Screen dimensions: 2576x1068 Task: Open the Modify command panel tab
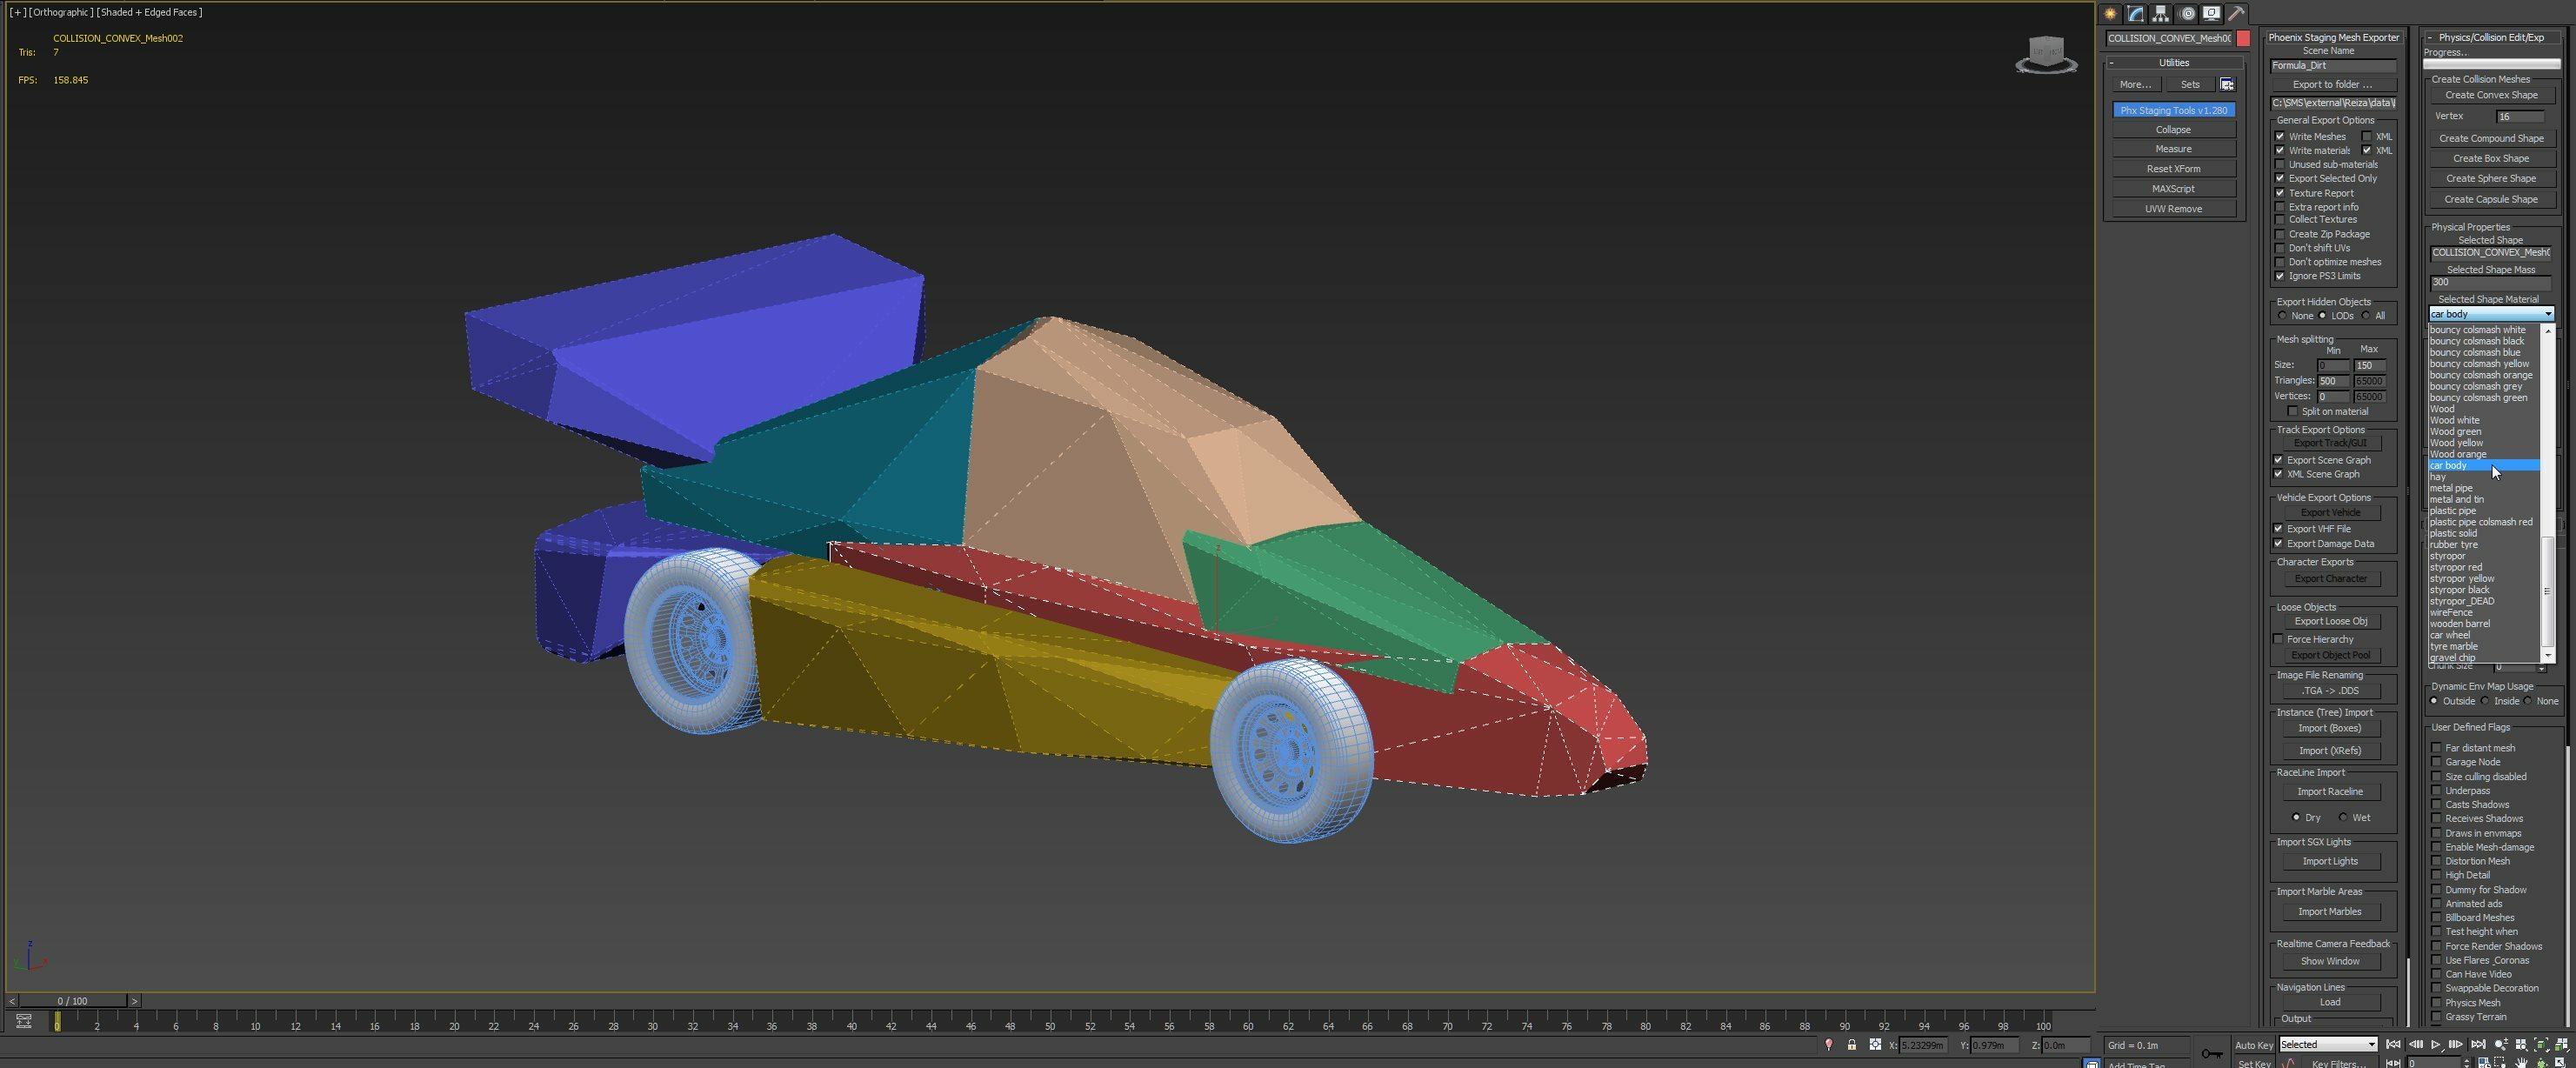pyautogui.click(x=2135, y=14)
